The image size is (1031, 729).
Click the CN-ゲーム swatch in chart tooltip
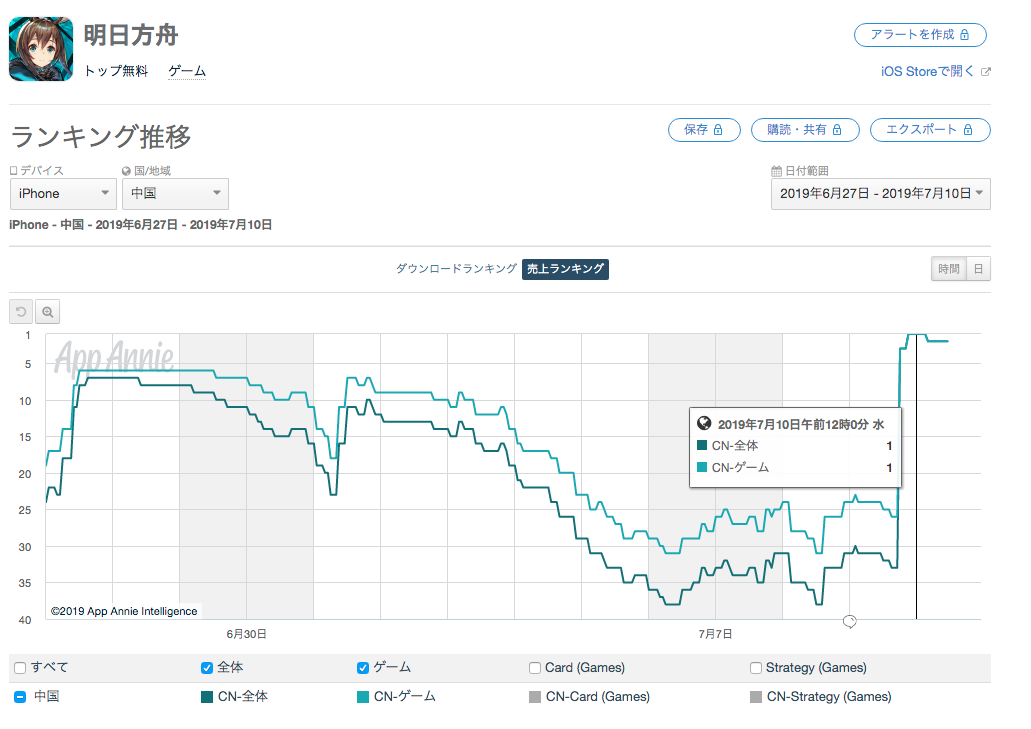coord(702,467)
